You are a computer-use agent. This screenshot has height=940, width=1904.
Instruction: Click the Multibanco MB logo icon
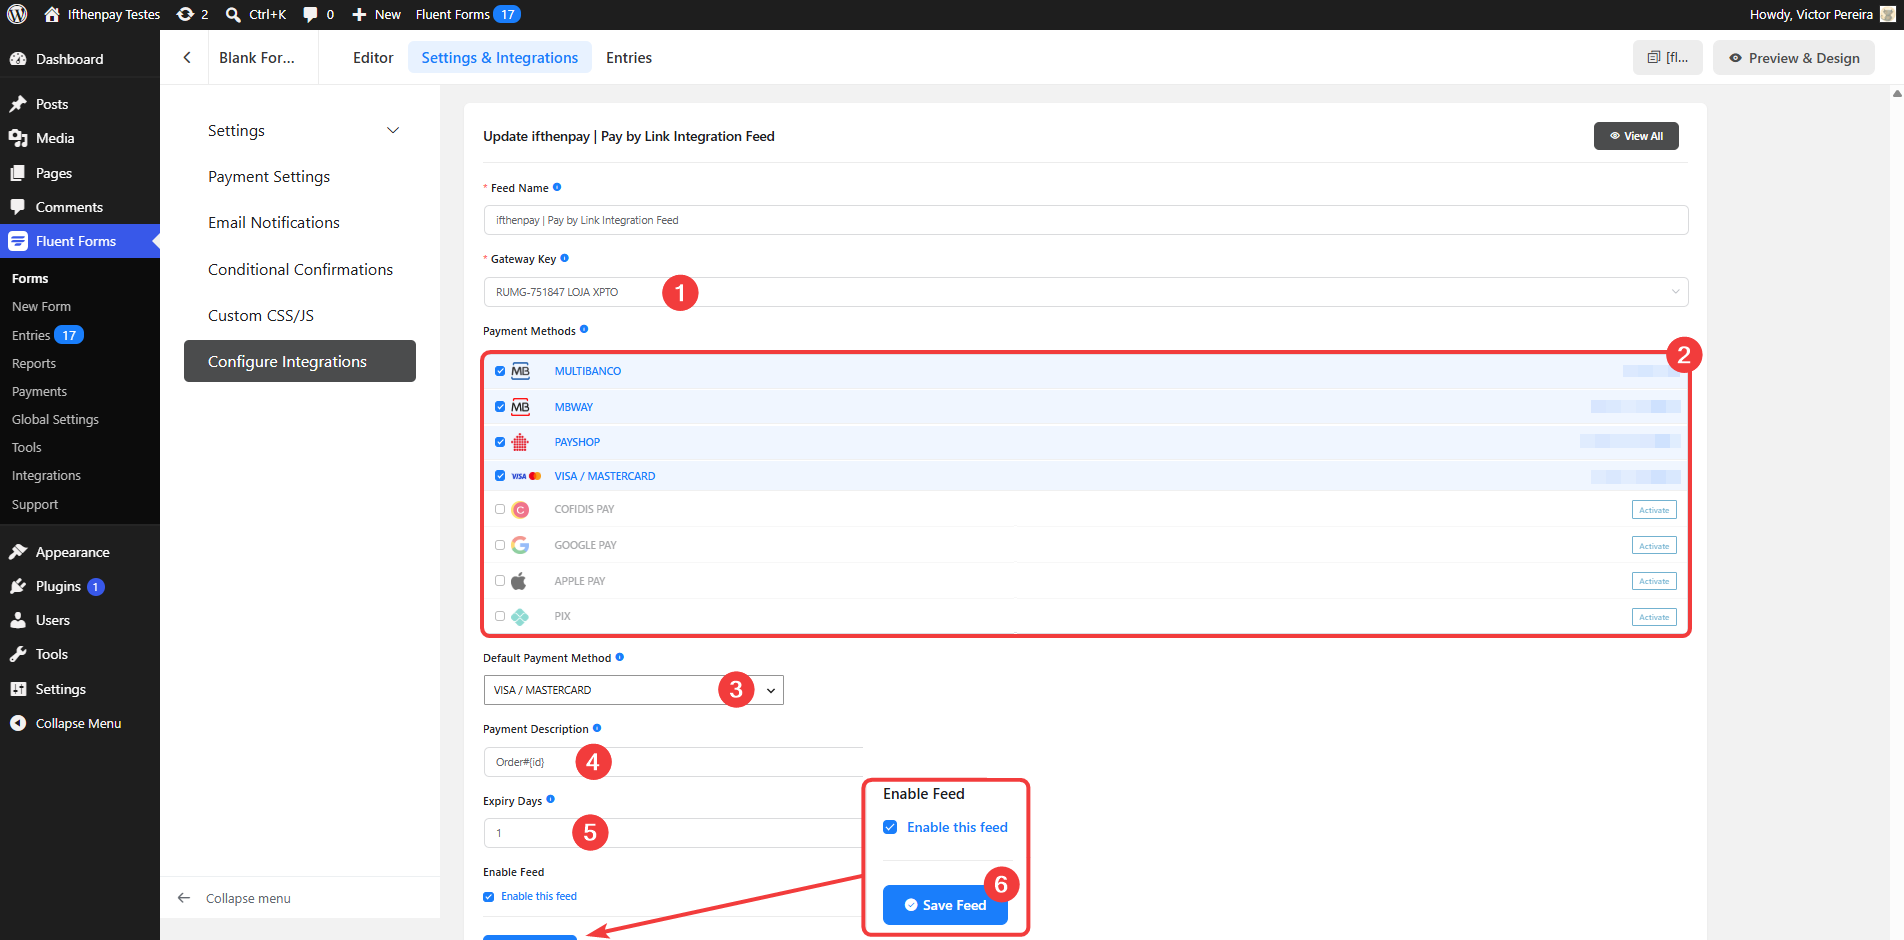click(521, 371)
